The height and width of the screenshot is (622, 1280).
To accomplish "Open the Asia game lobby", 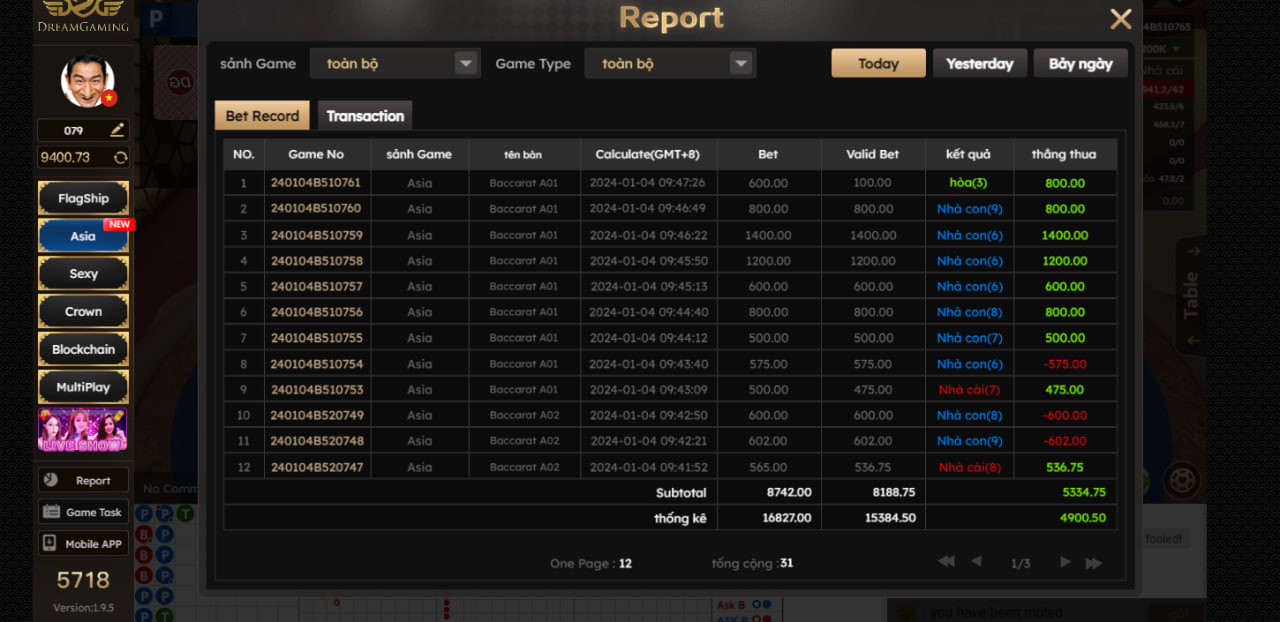I will coord(83,236).
